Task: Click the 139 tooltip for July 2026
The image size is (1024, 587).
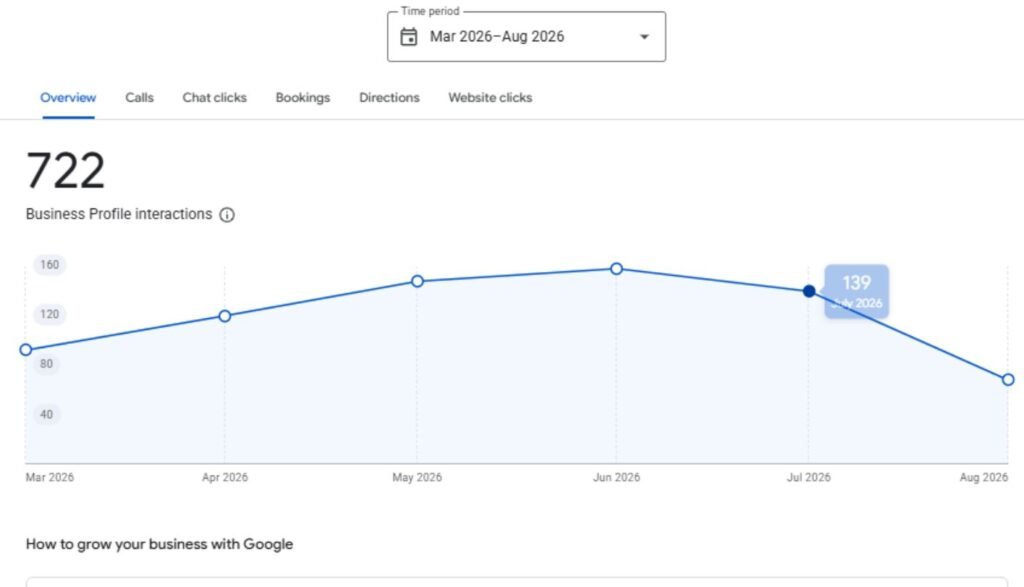Action: point(856,291)
